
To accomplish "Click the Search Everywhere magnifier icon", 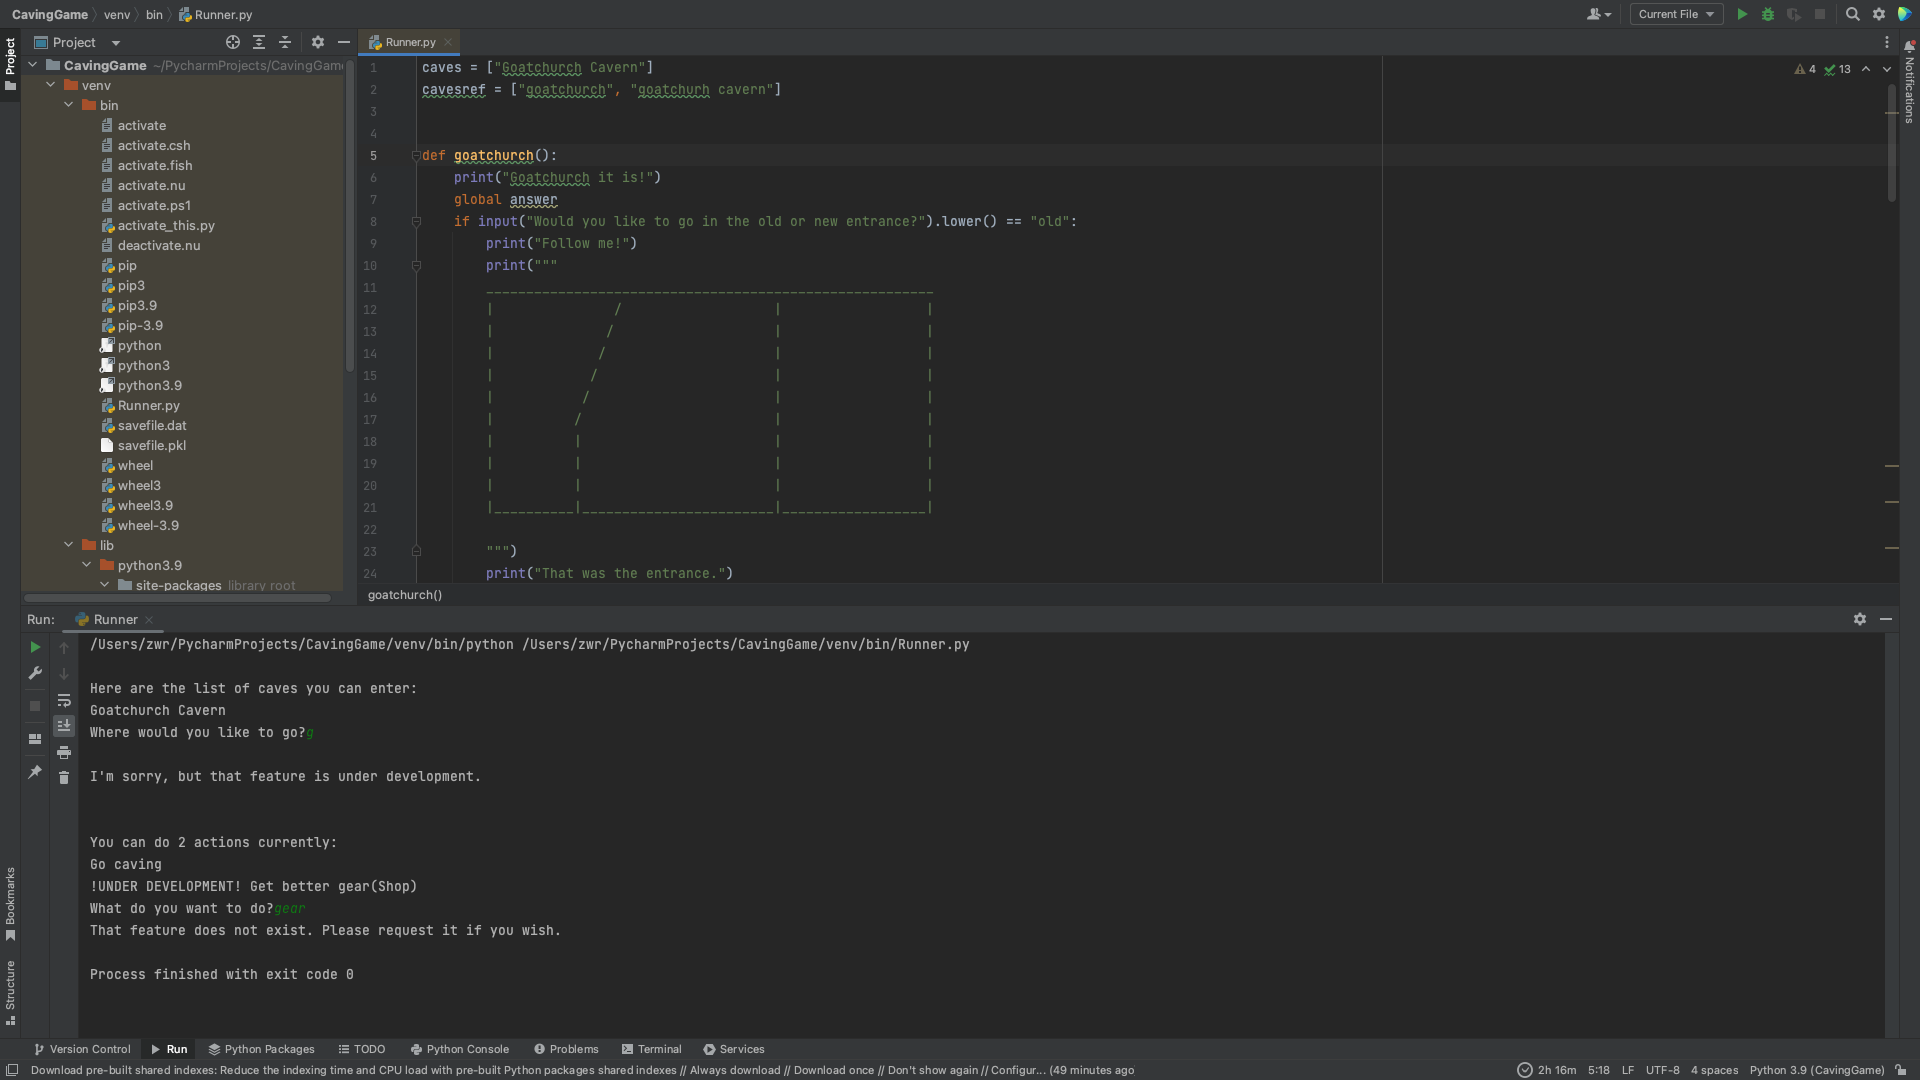I will [x=1852, y=14].
